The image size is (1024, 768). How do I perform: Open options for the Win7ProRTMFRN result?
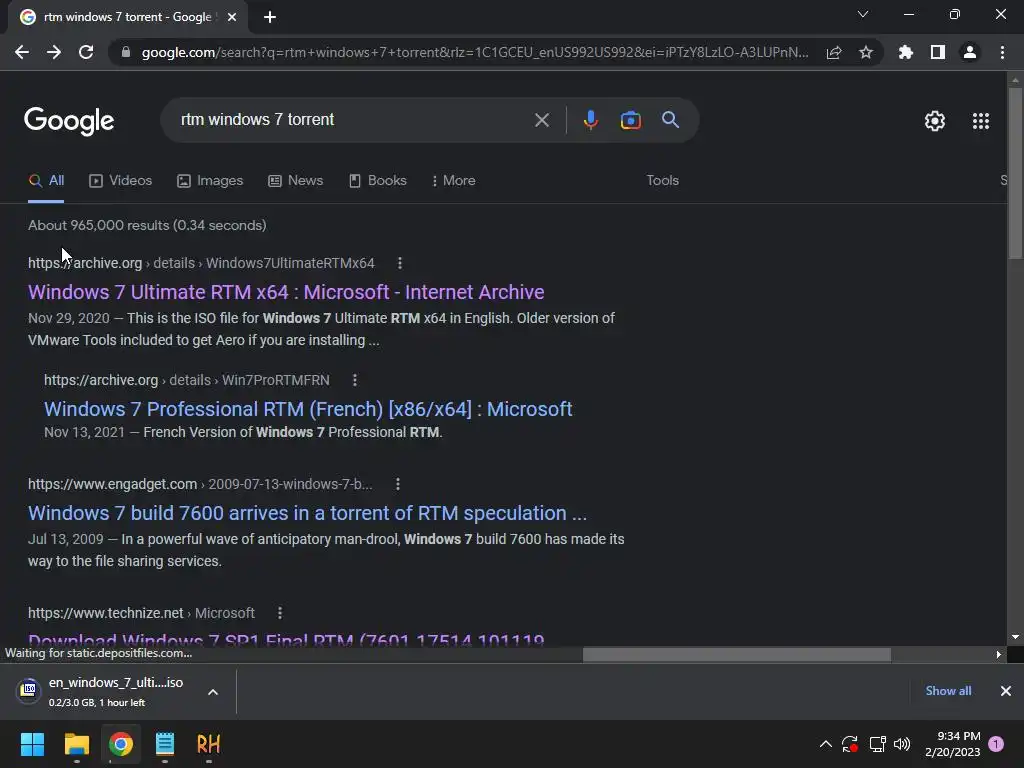point(355,380)
